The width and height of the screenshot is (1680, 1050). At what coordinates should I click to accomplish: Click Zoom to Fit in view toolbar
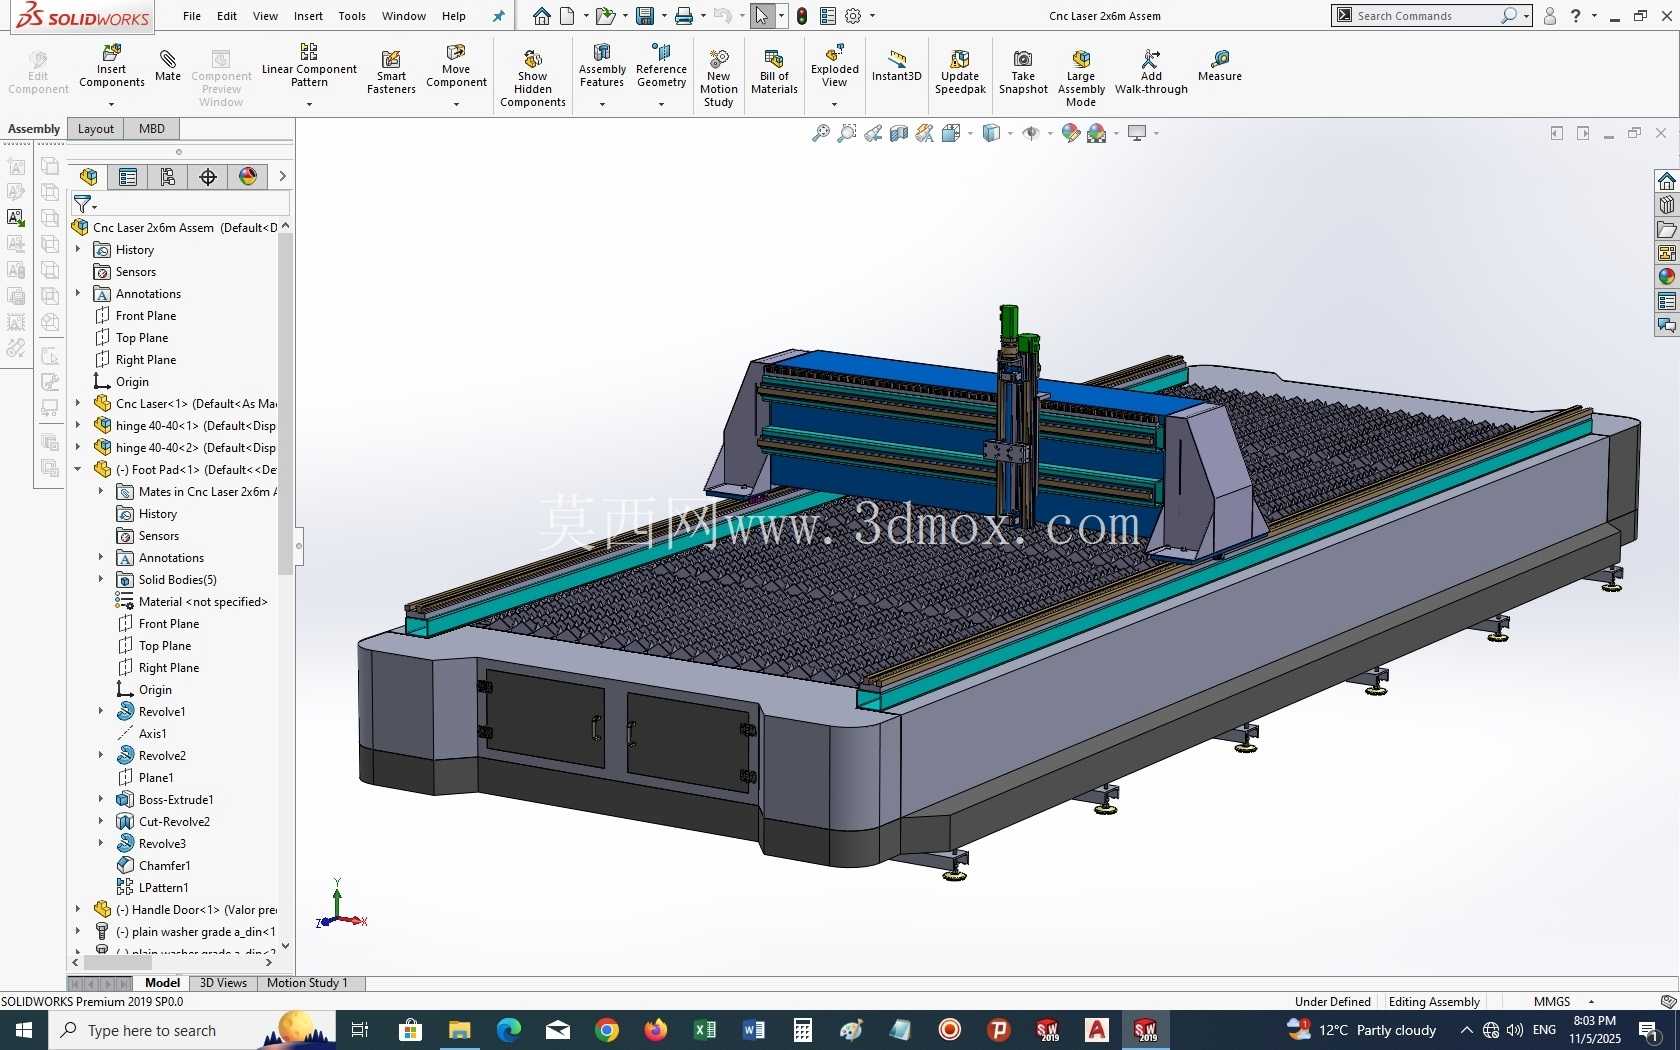point(821,133)
